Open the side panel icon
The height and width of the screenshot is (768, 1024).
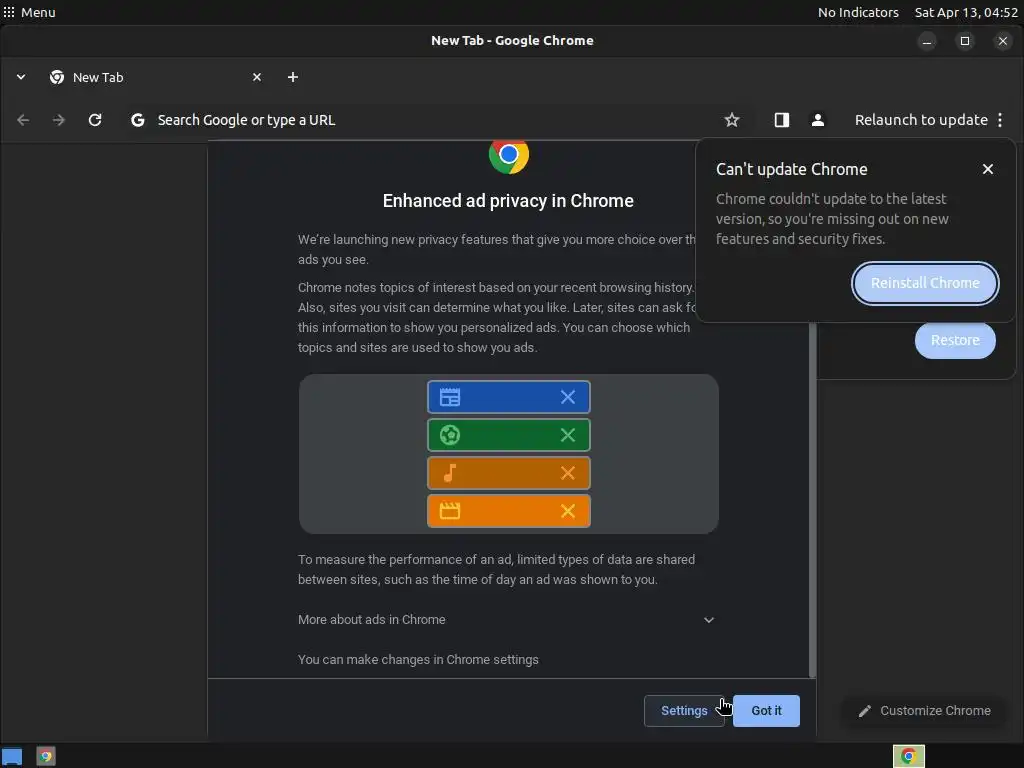[x=782, y=120]
